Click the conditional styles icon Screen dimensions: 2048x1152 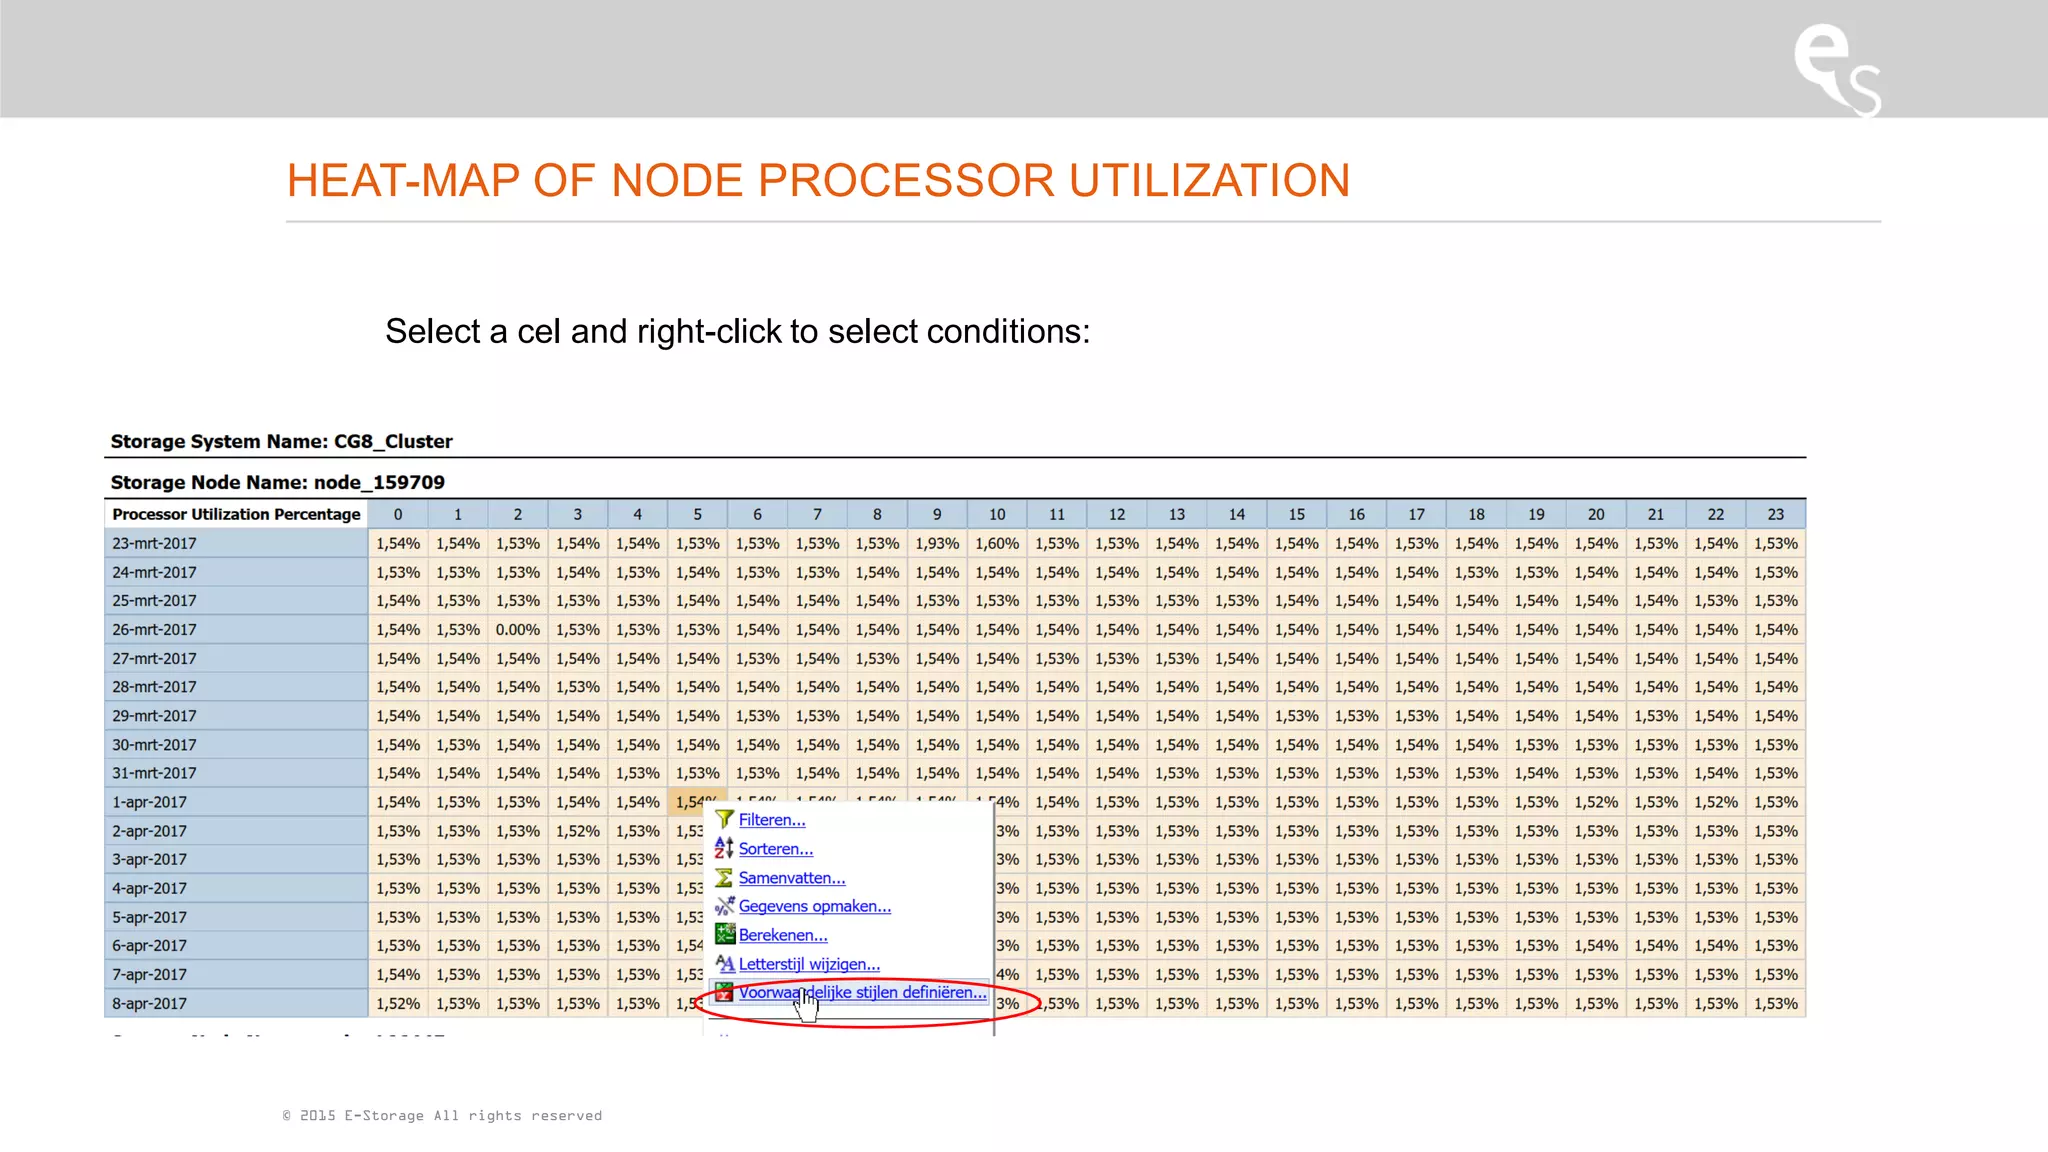724,993
